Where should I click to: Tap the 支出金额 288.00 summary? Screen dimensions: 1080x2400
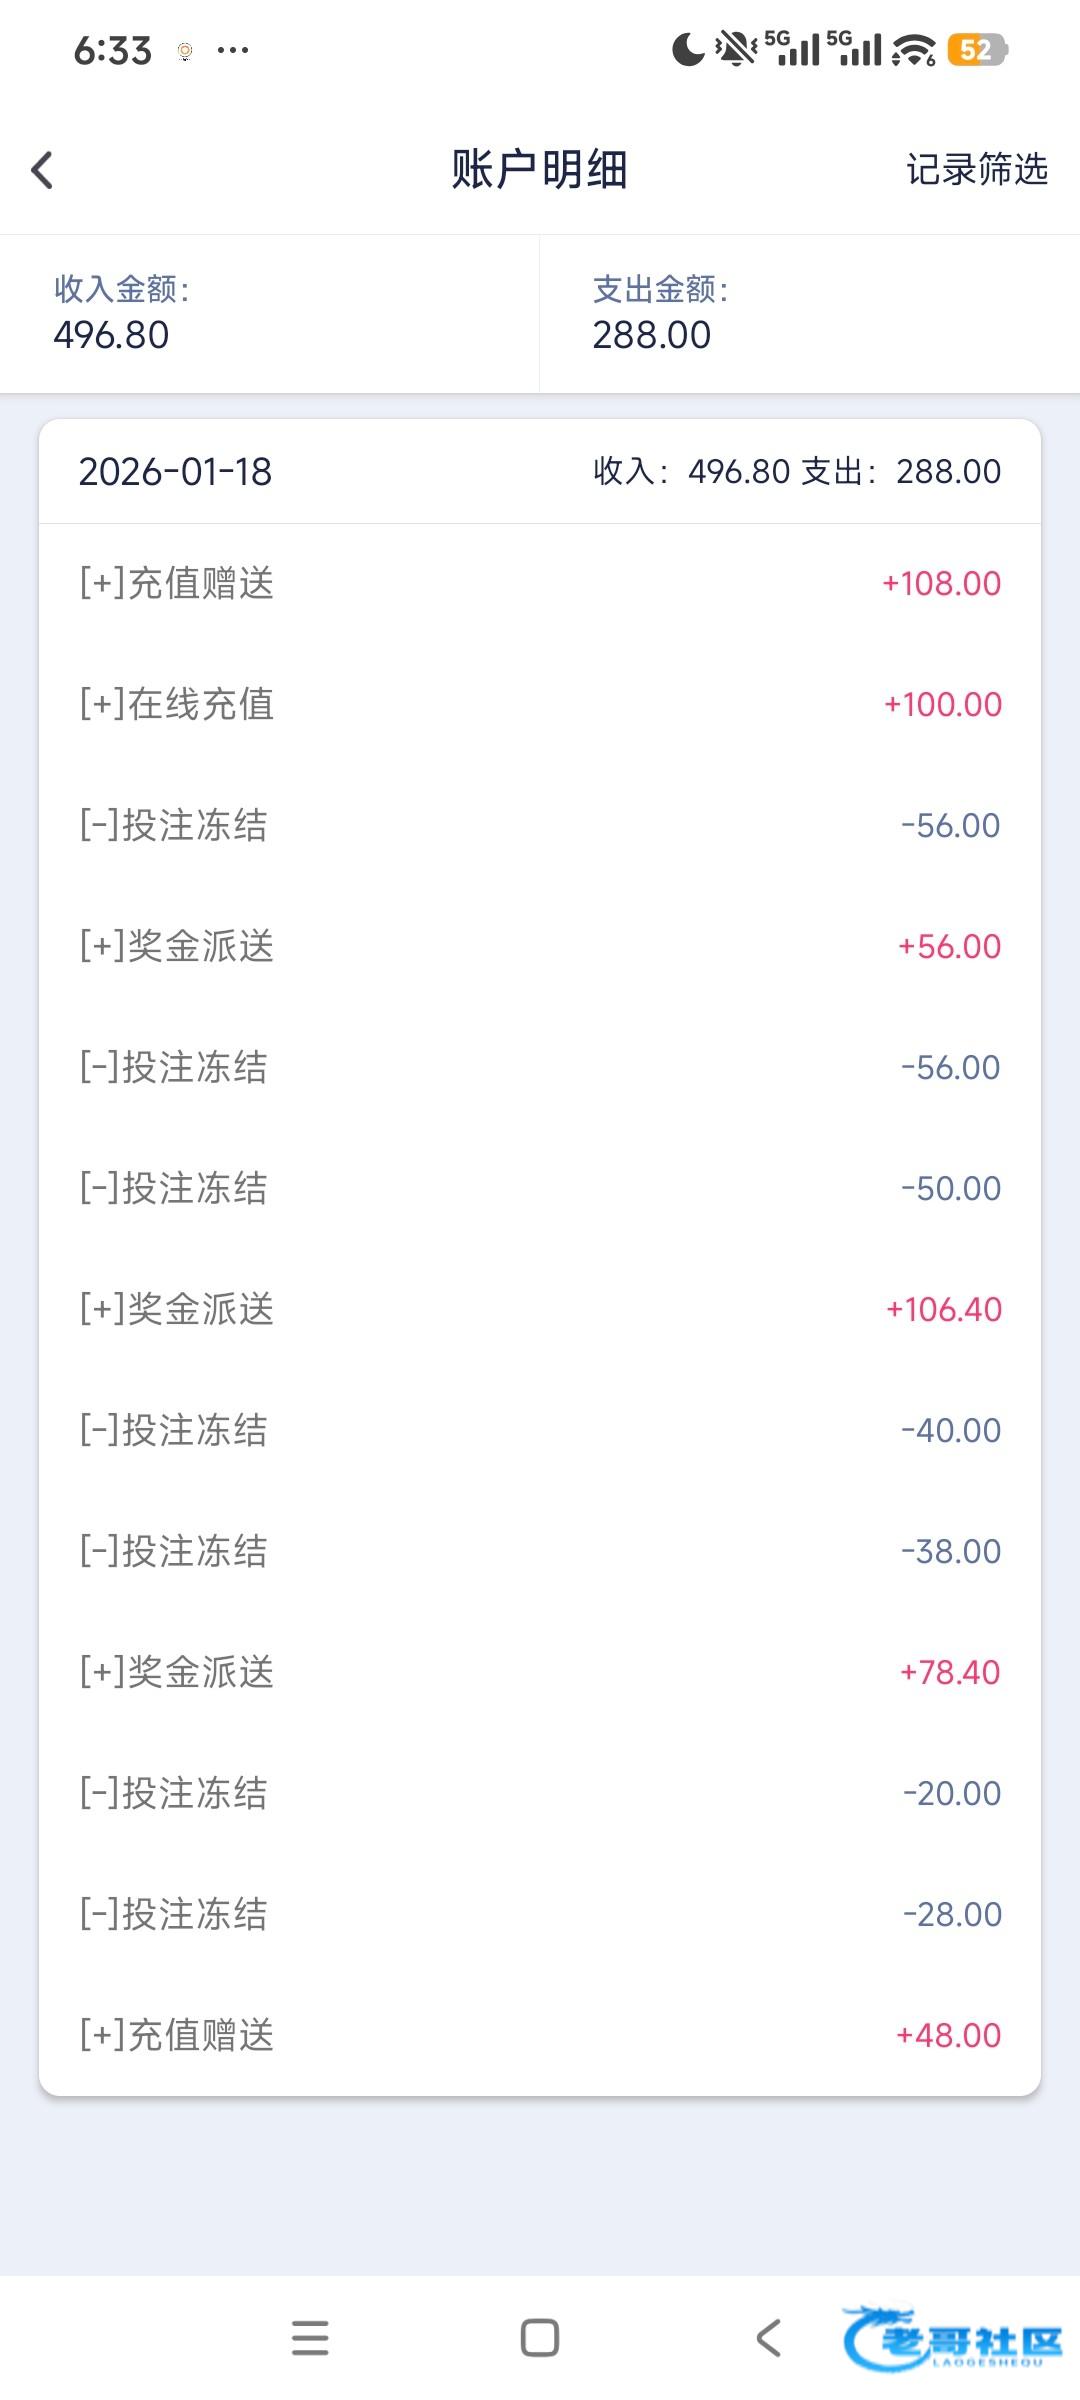(x=808, y=314)
